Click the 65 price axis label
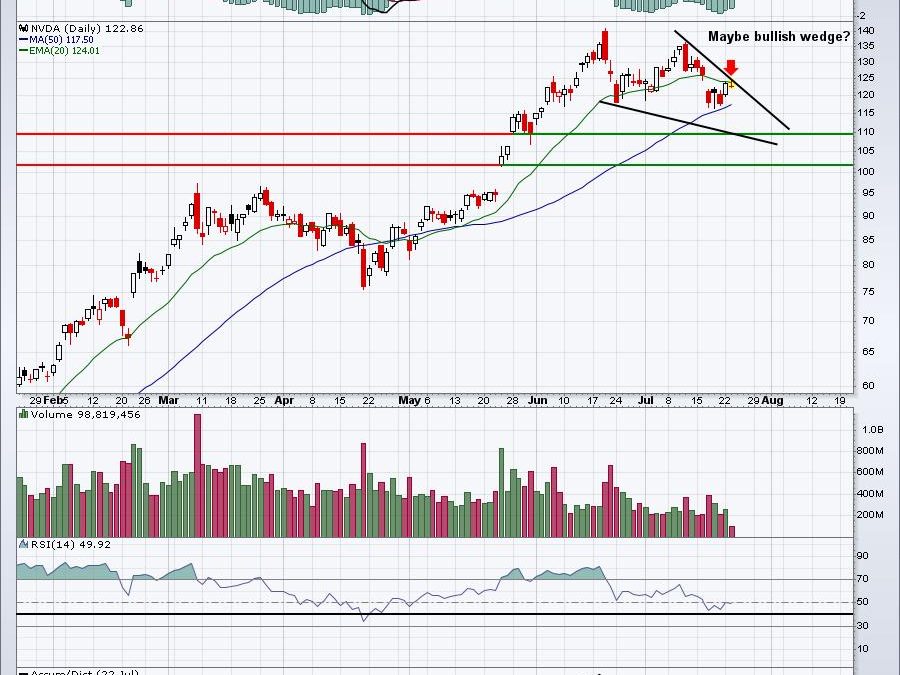The width and height of the screenshot is (900, 675). tap(868, 351)
